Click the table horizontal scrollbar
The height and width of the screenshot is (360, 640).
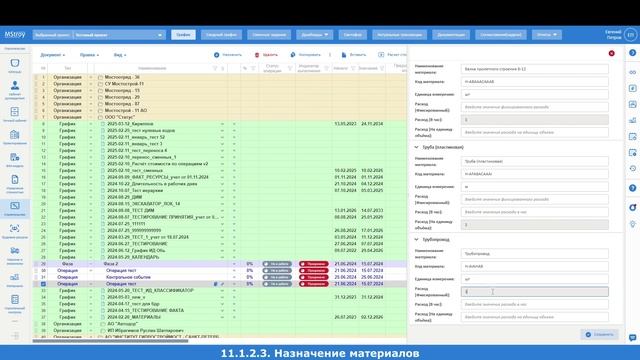(110, 341)
